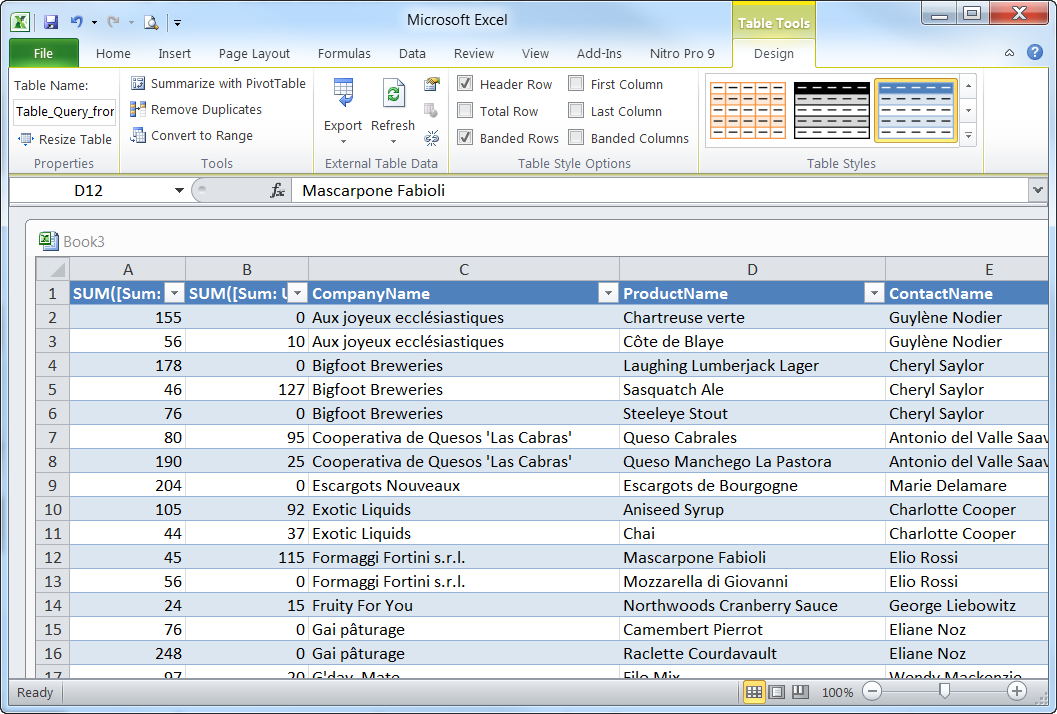Screen dimensions: 1057x714
Task: Apply the black table style
Action: click(832, 110)
